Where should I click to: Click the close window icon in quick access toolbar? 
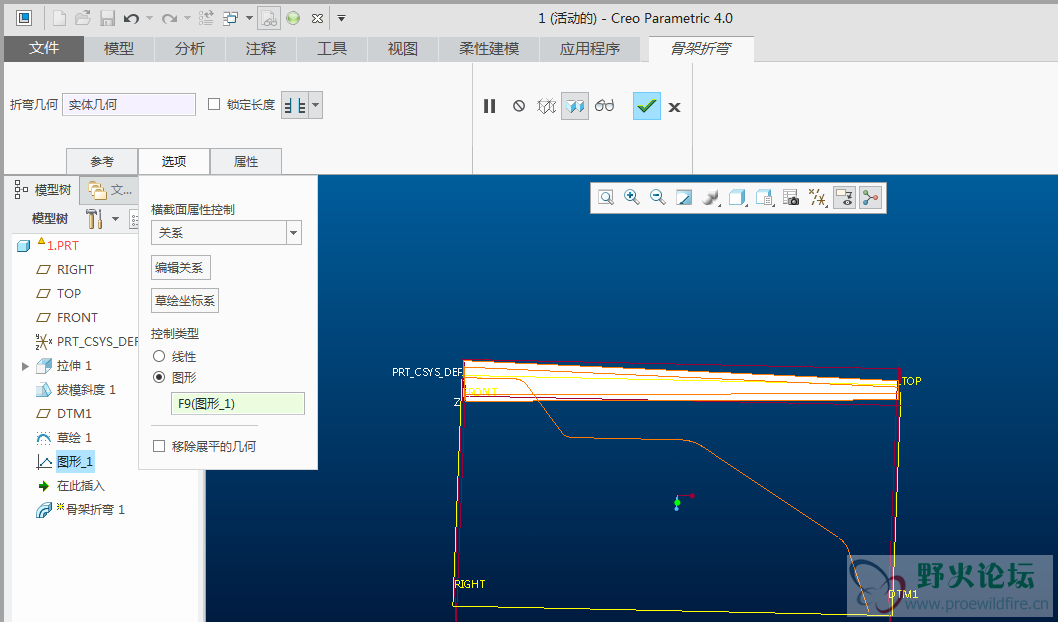[318, 19]
